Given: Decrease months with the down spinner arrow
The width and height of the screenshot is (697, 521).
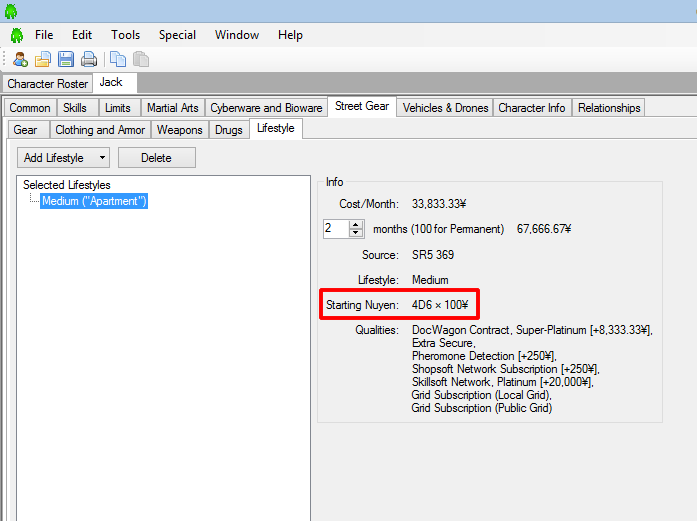Looking at the screenshot, I should (356, 233).
